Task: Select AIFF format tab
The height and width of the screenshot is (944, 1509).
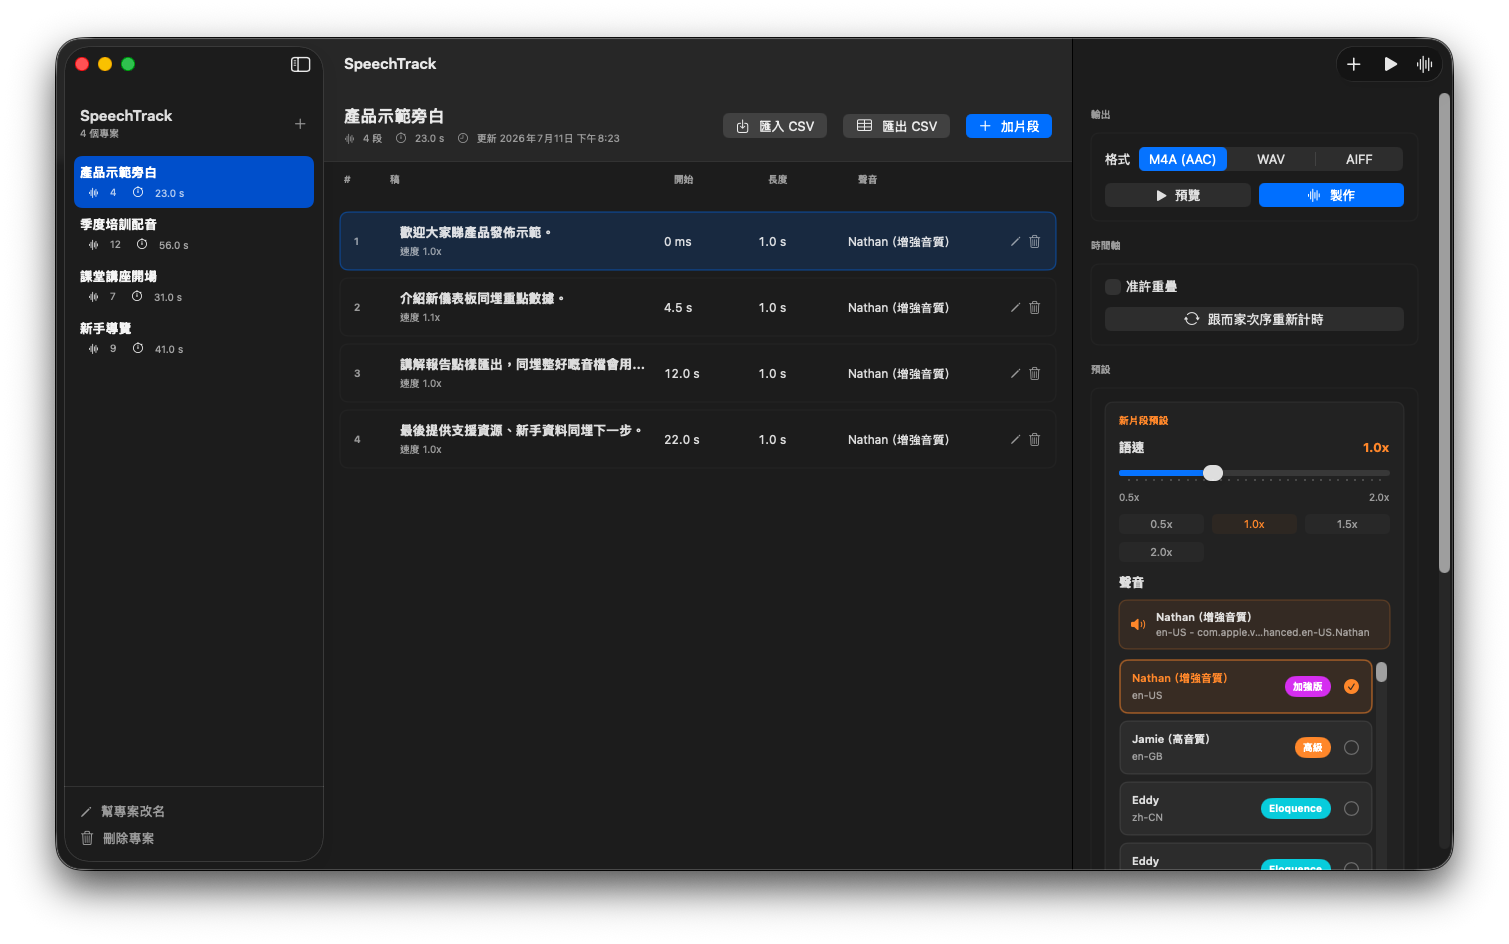Action: pyautogui.click(x=1359, y=159)
